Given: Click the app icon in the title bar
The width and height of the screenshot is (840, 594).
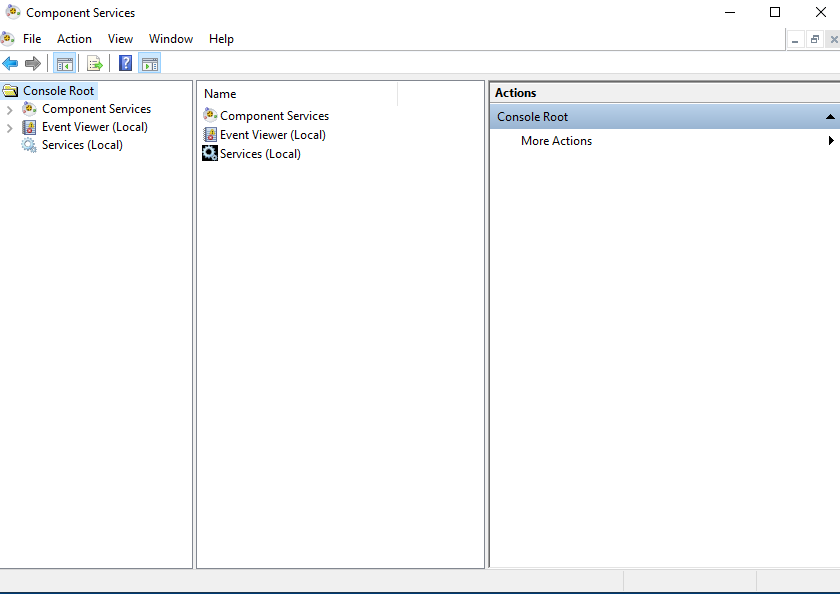Looking at the screenshot, I should click(x=13, y=12).
